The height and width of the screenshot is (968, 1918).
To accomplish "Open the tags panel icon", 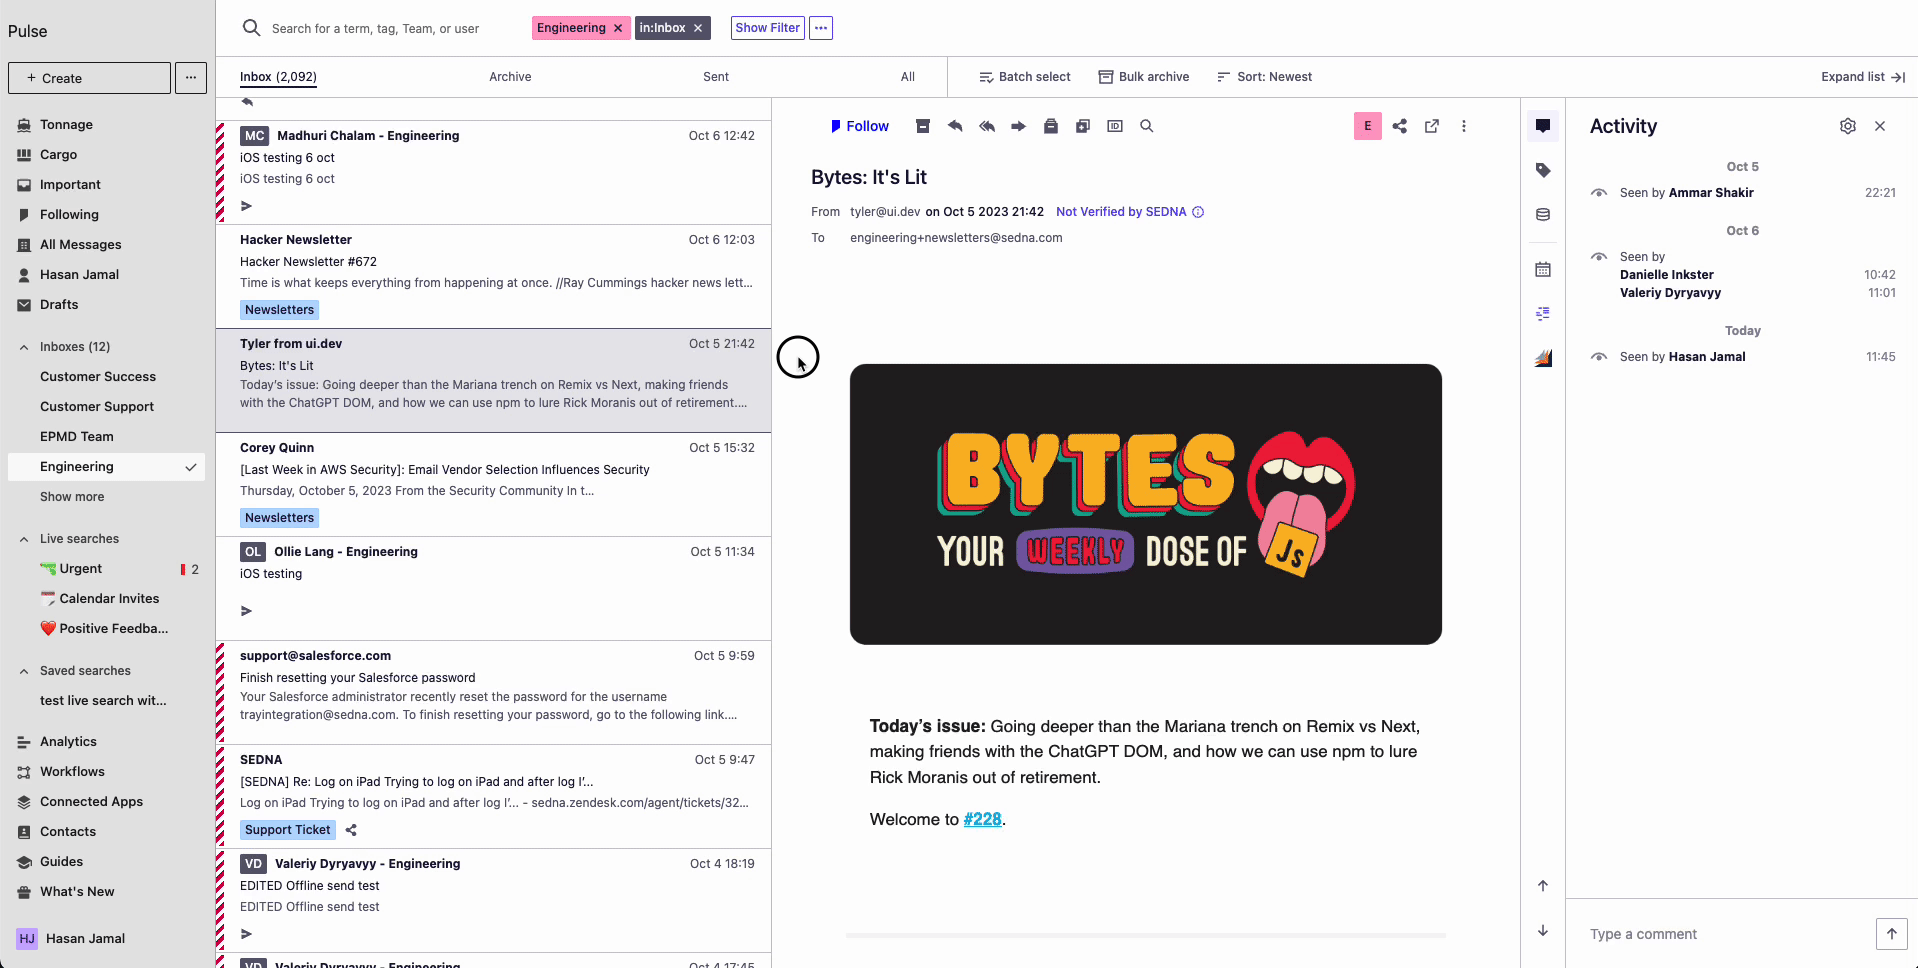I will pos(1543,170).
